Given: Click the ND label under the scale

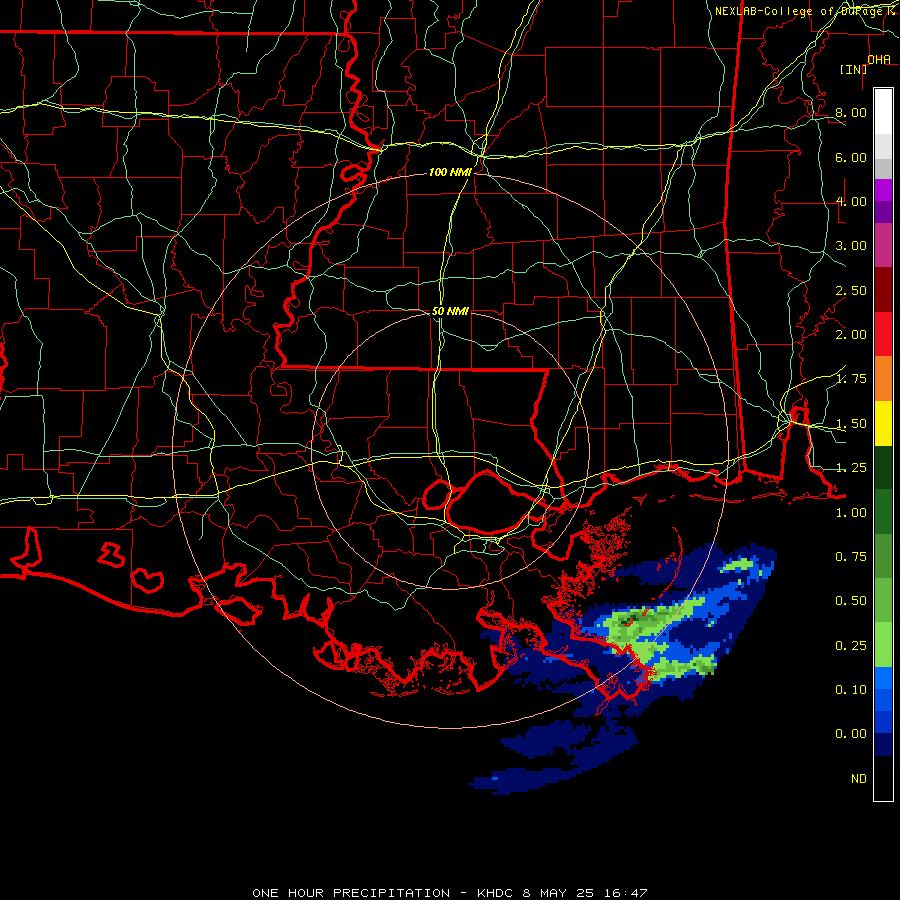Looking at the screenshot, I should [859, 779].
